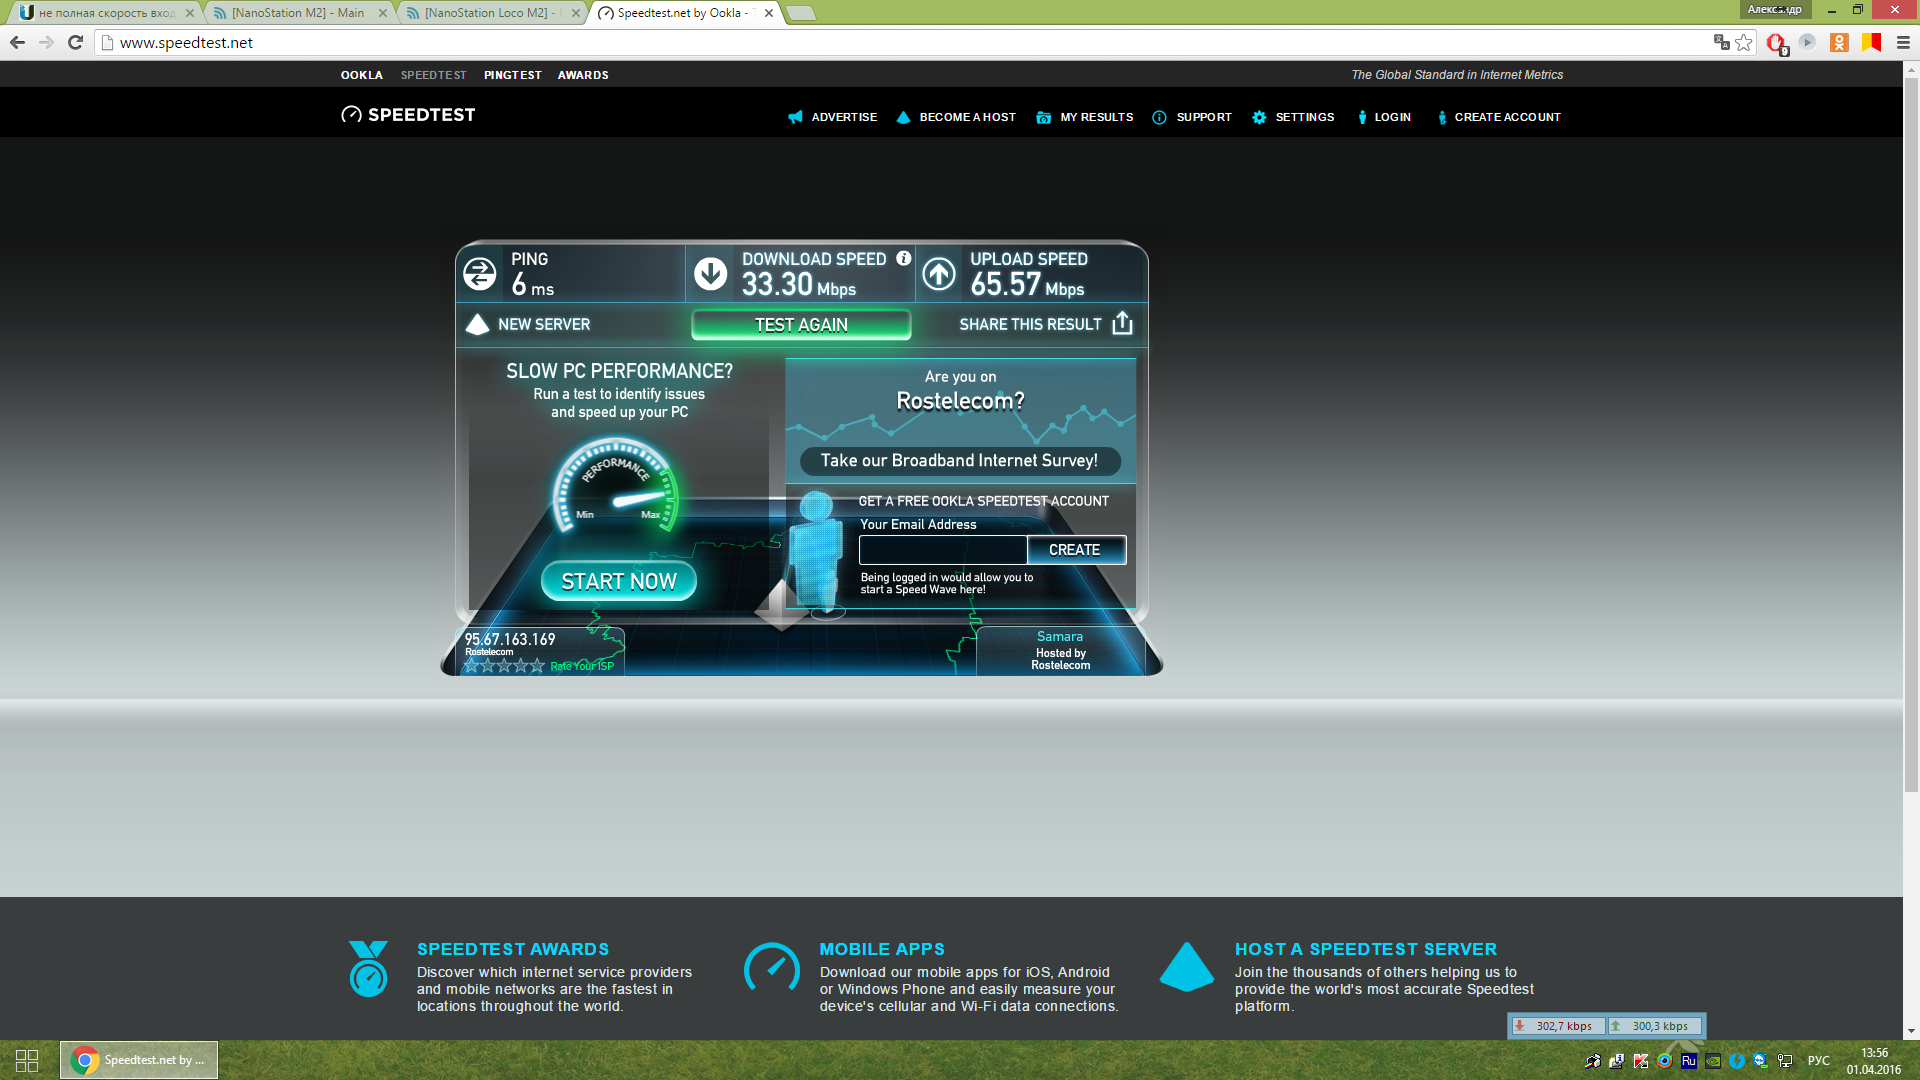Image resolution: width=1920 pixels, height=1080 pixels.
Task: Click the New Server triangle icon
Action: 477,324
